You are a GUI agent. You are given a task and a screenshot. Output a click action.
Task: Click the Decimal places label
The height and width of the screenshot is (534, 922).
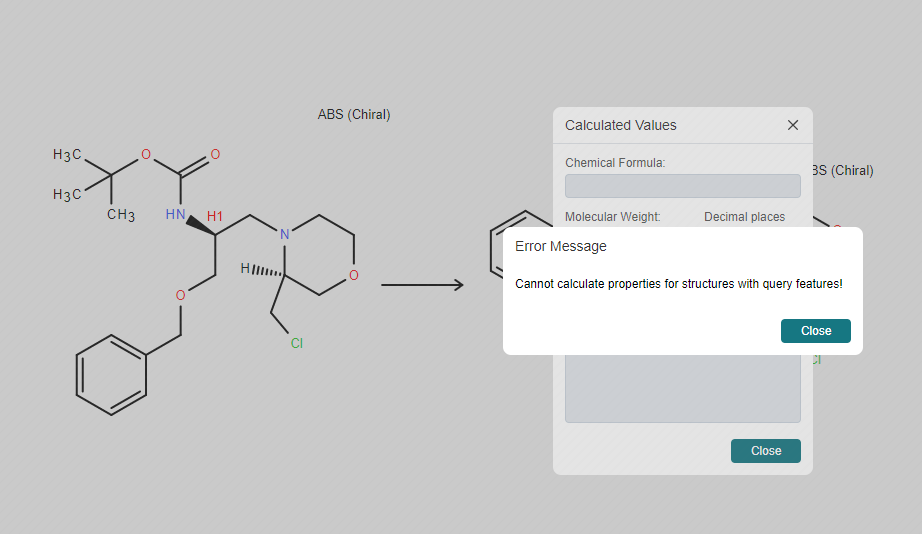[744, 217]
